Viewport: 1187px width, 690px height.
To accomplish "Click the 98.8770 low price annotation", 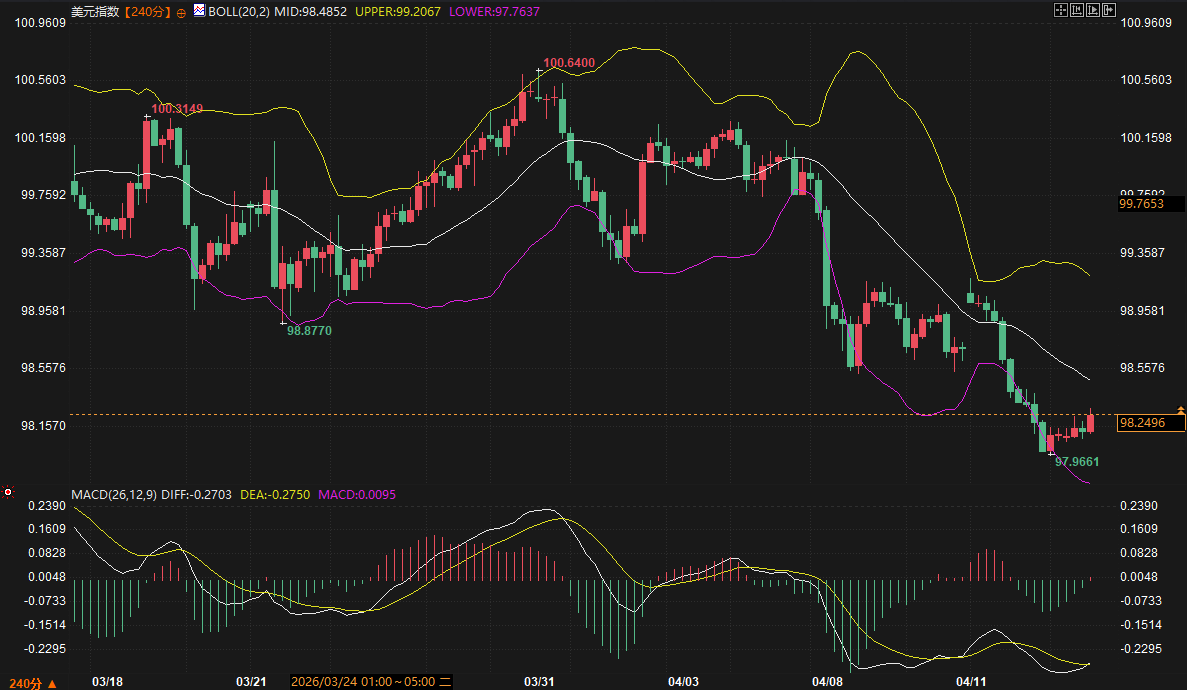I will point(309,329).
